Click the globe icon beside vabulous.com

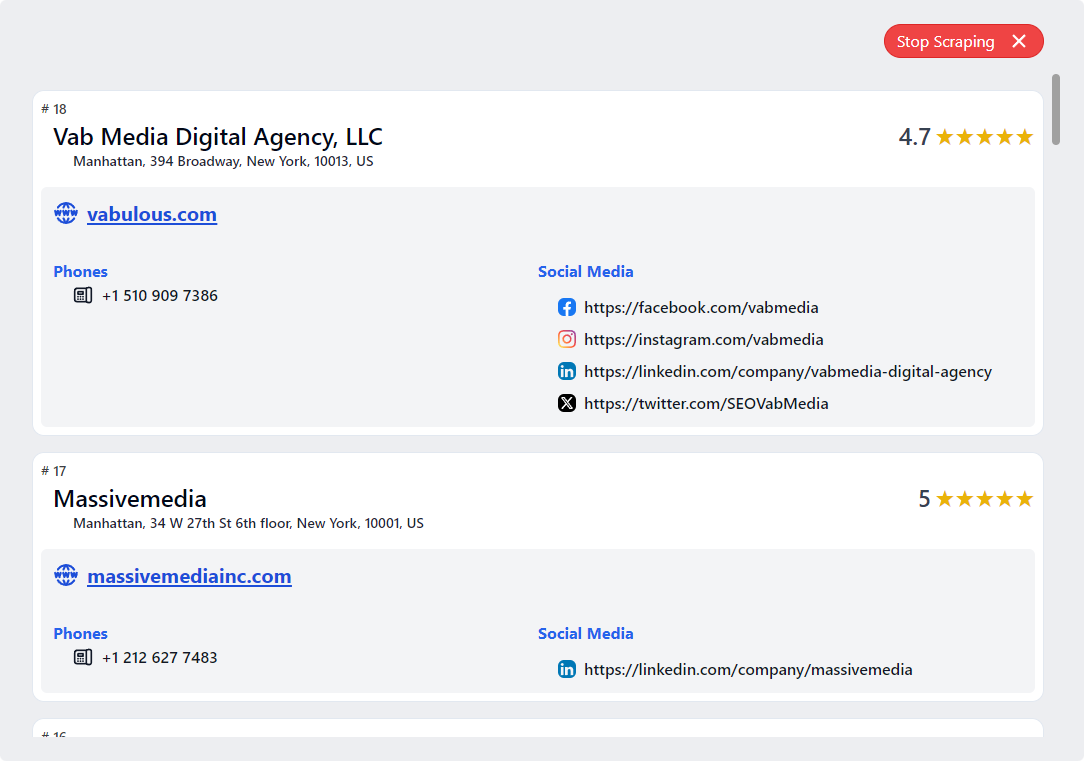point(66,214)
